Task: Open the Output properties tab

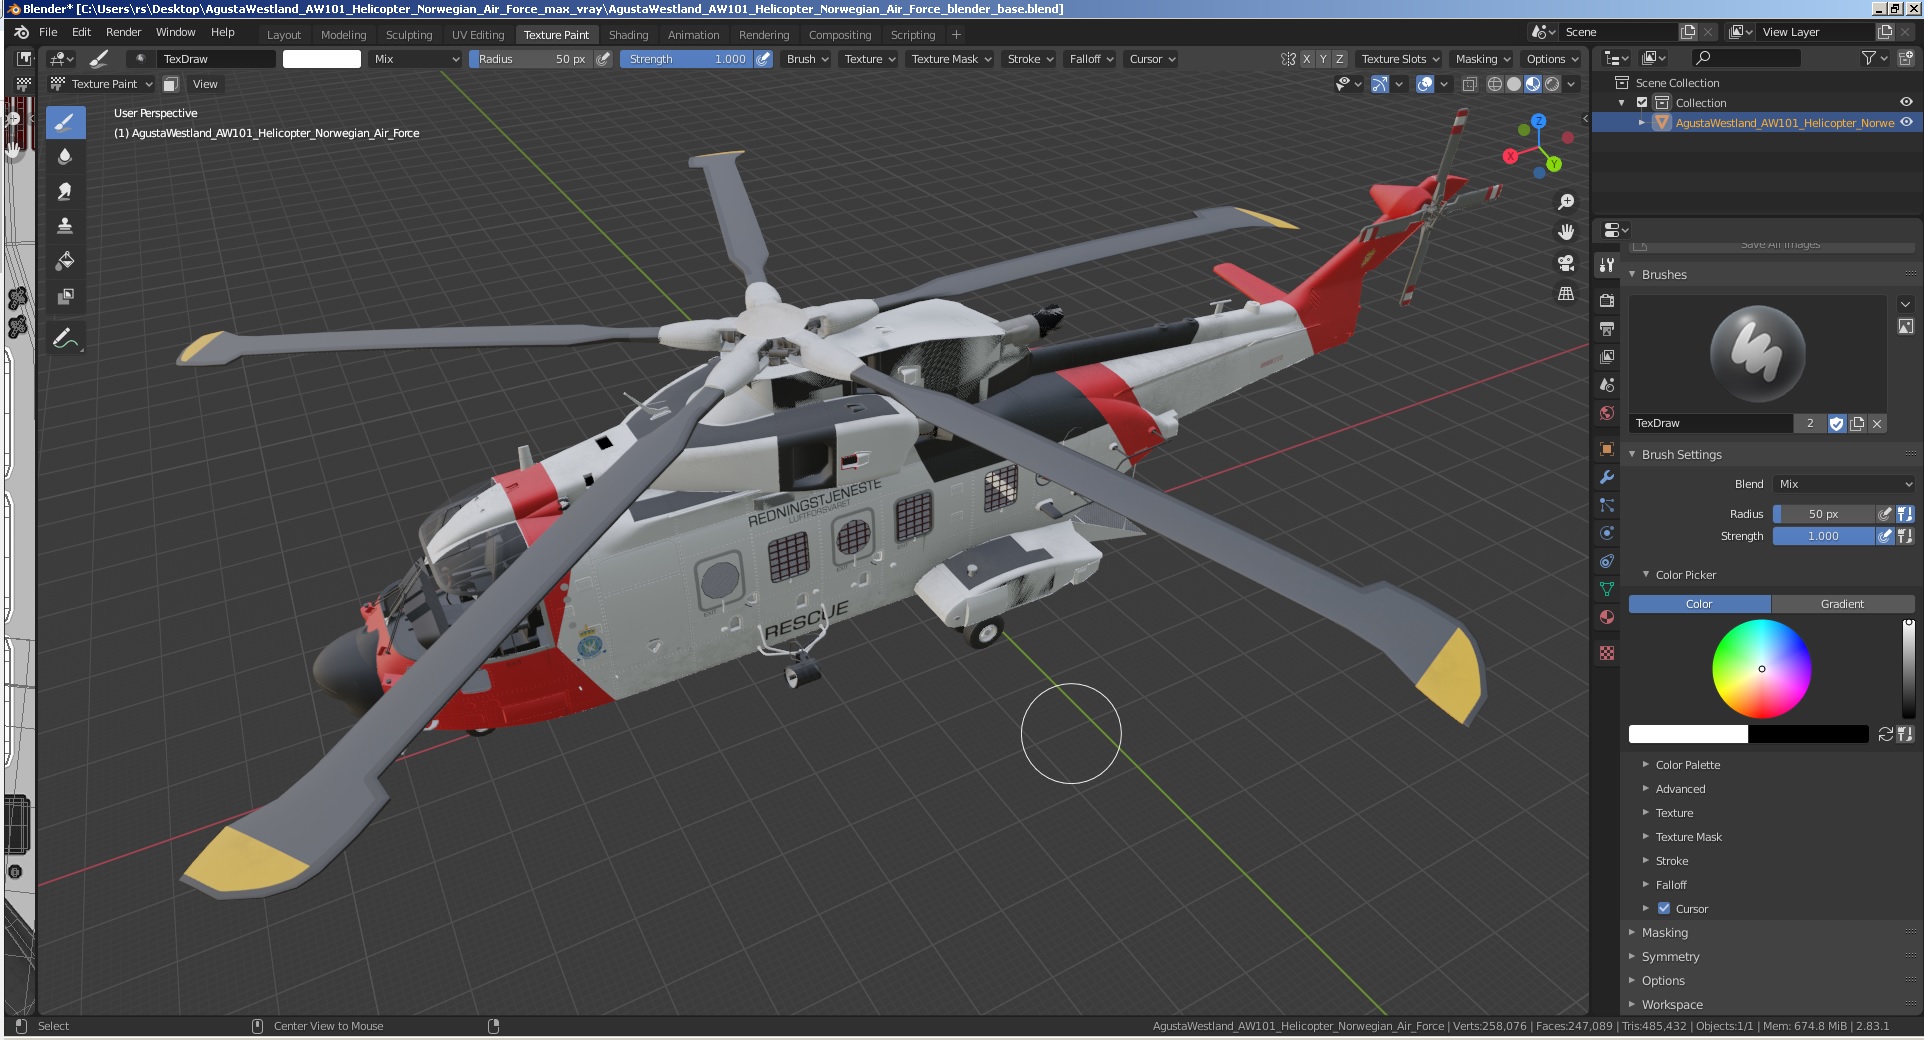Action: pyautogui.click(x=1607, y=328)
